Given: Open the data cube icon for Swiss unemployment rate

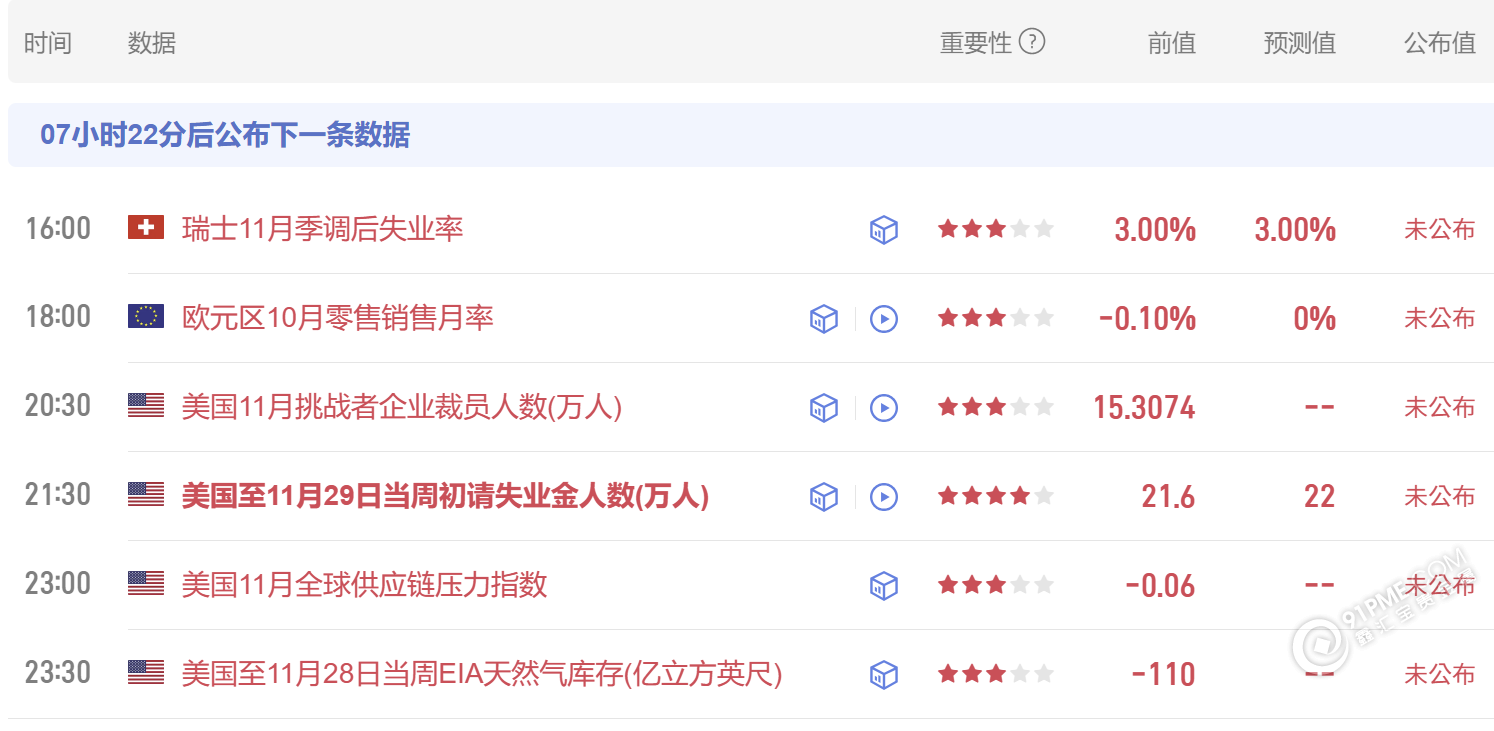Looking at the screenshot, I should [x=882, y=229].
